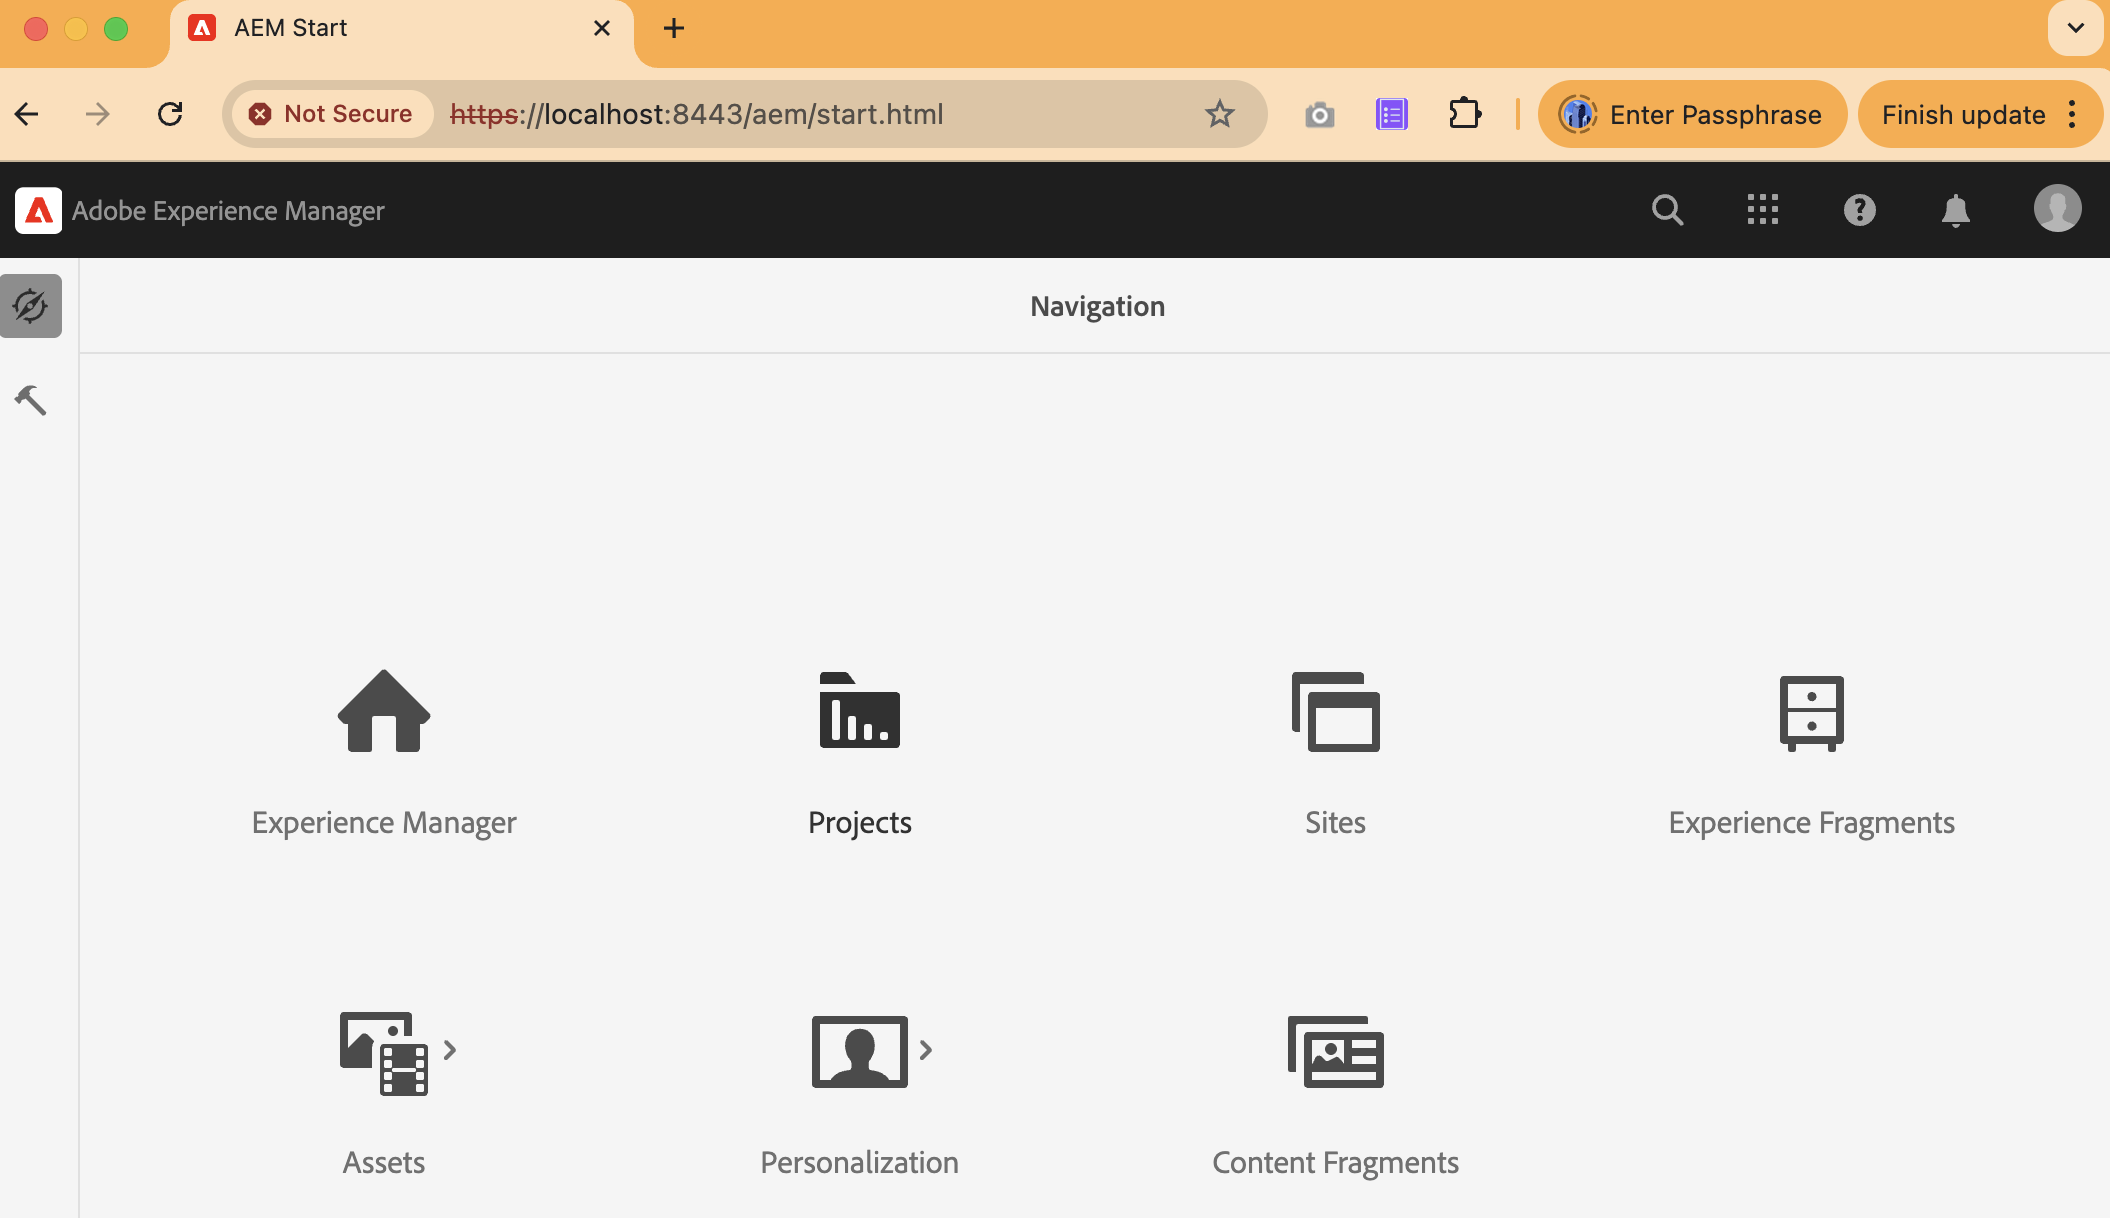Click the Experience Manager home icon
The height and width of the screenshot is (1218, 2110).
pos(384,711)
